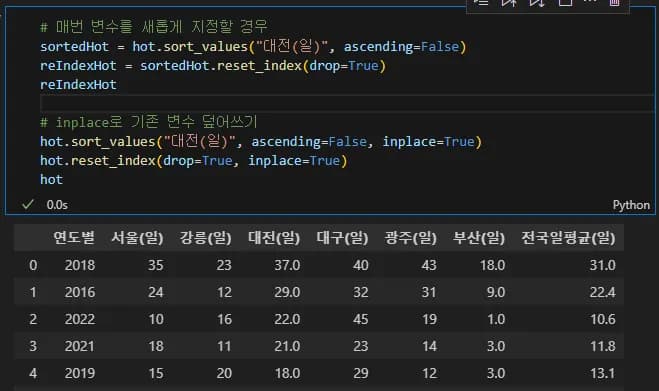Click the 21.0 value in 대전(일) column

(x=287, y=346)
